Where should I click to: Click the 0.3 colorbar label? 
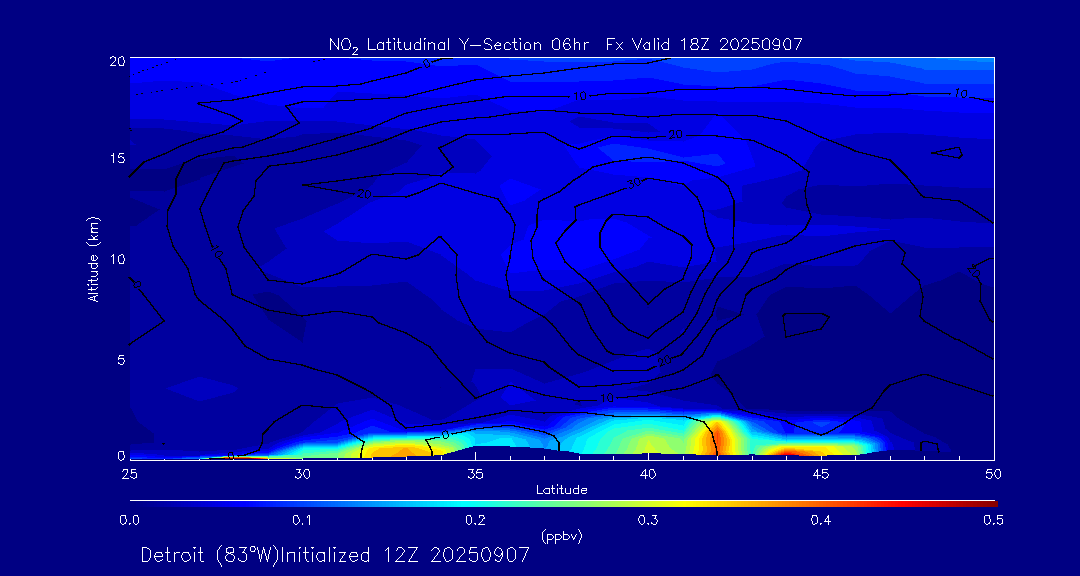[648, 520]
